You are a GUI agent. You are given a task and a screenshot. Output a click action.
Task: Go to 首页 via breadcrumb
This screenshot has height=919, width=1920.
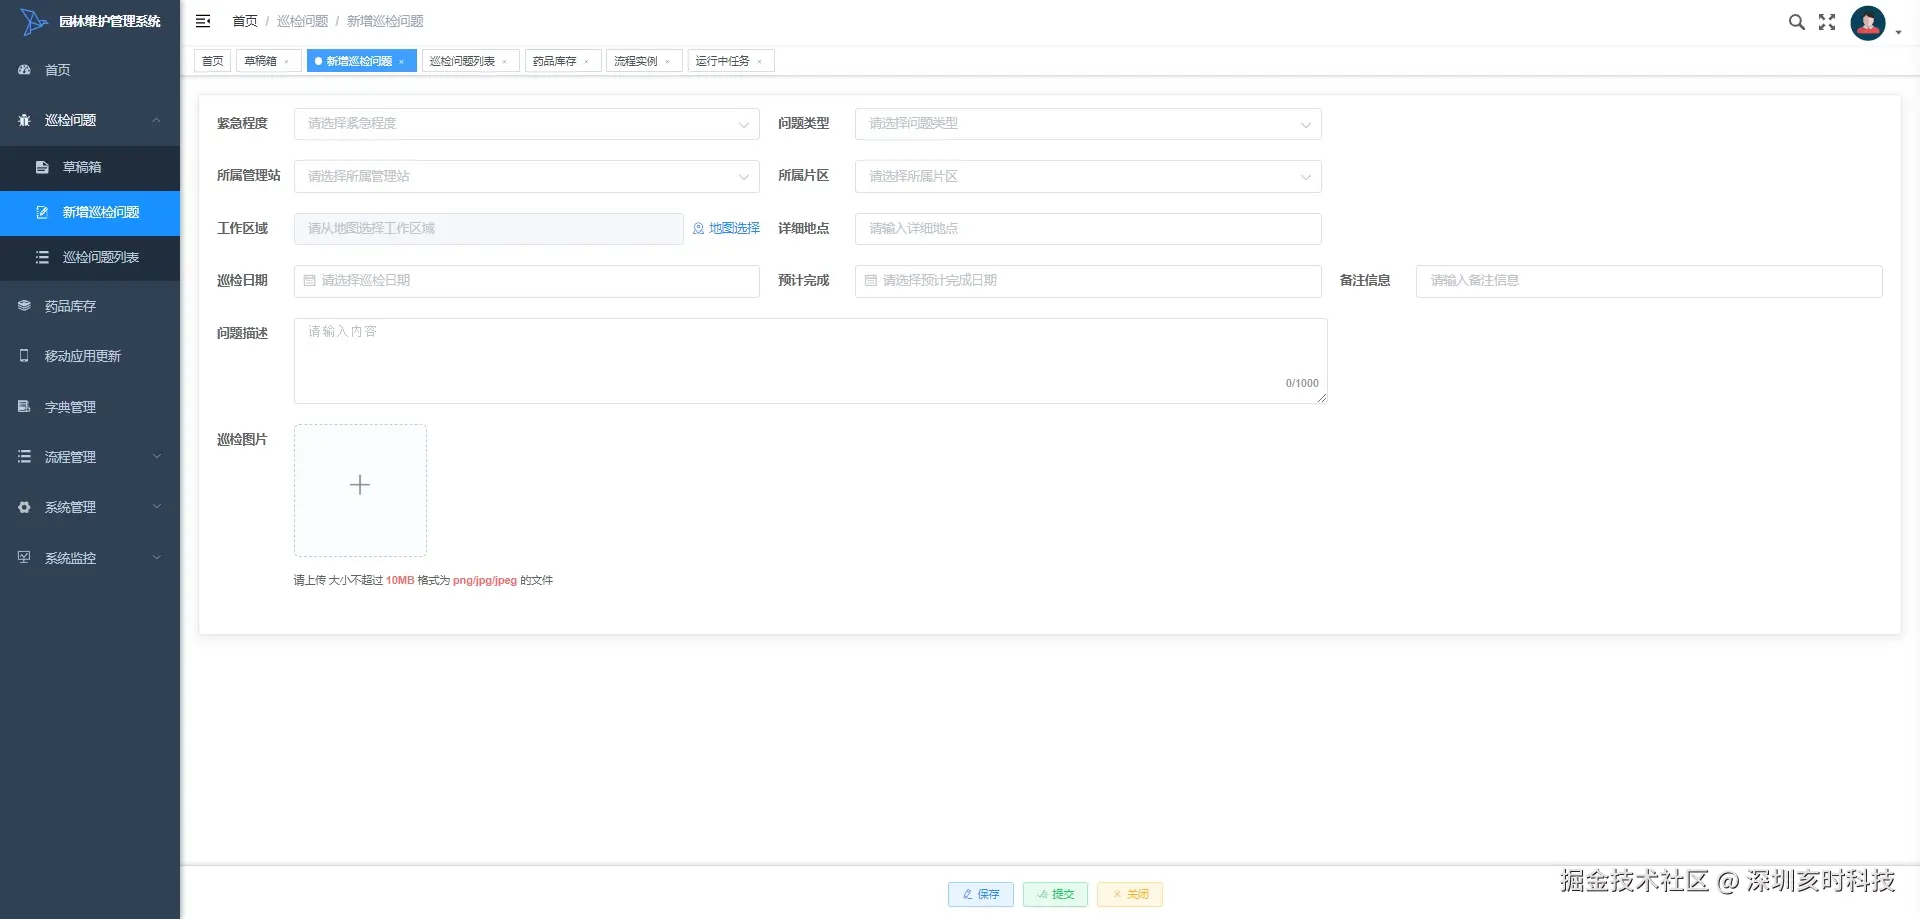click(x=245, y=21)
